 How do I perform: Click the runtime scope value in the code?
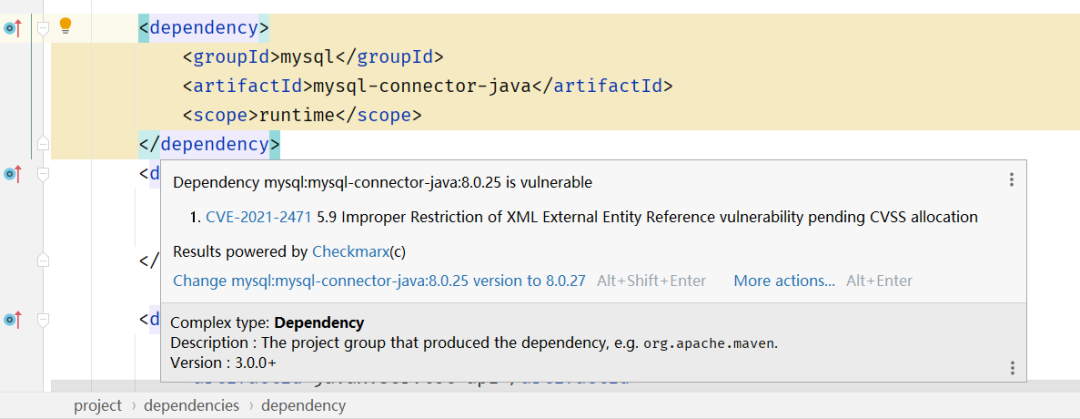pyautogui.click(x=296, y=115)
